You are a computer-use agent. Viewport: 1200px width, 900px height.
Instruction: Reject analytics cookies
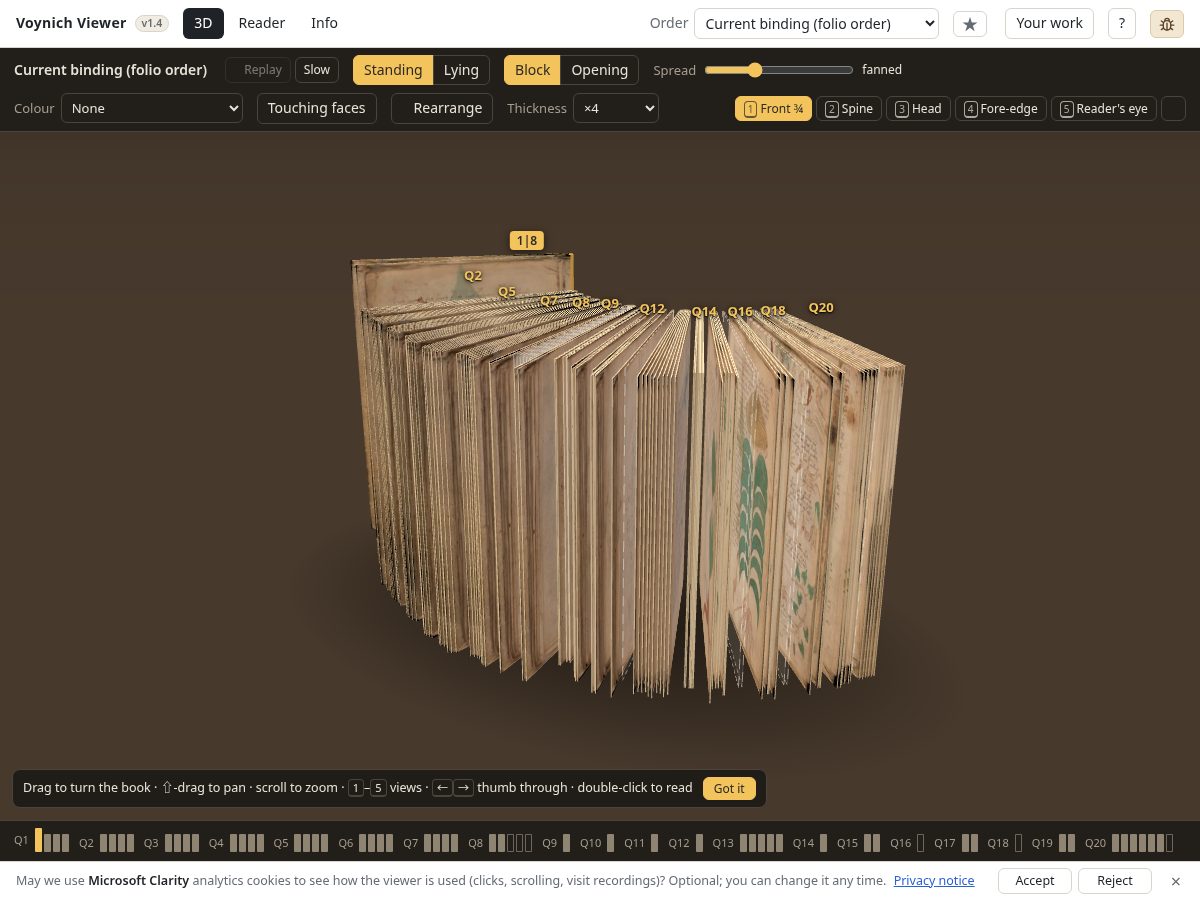(1115, 881)
